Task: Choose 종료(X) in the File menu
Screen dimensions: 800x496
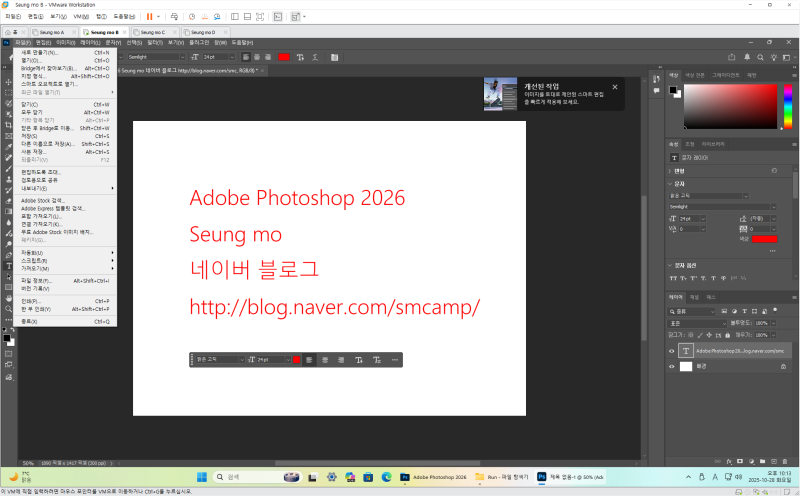Action: [65, 321]
